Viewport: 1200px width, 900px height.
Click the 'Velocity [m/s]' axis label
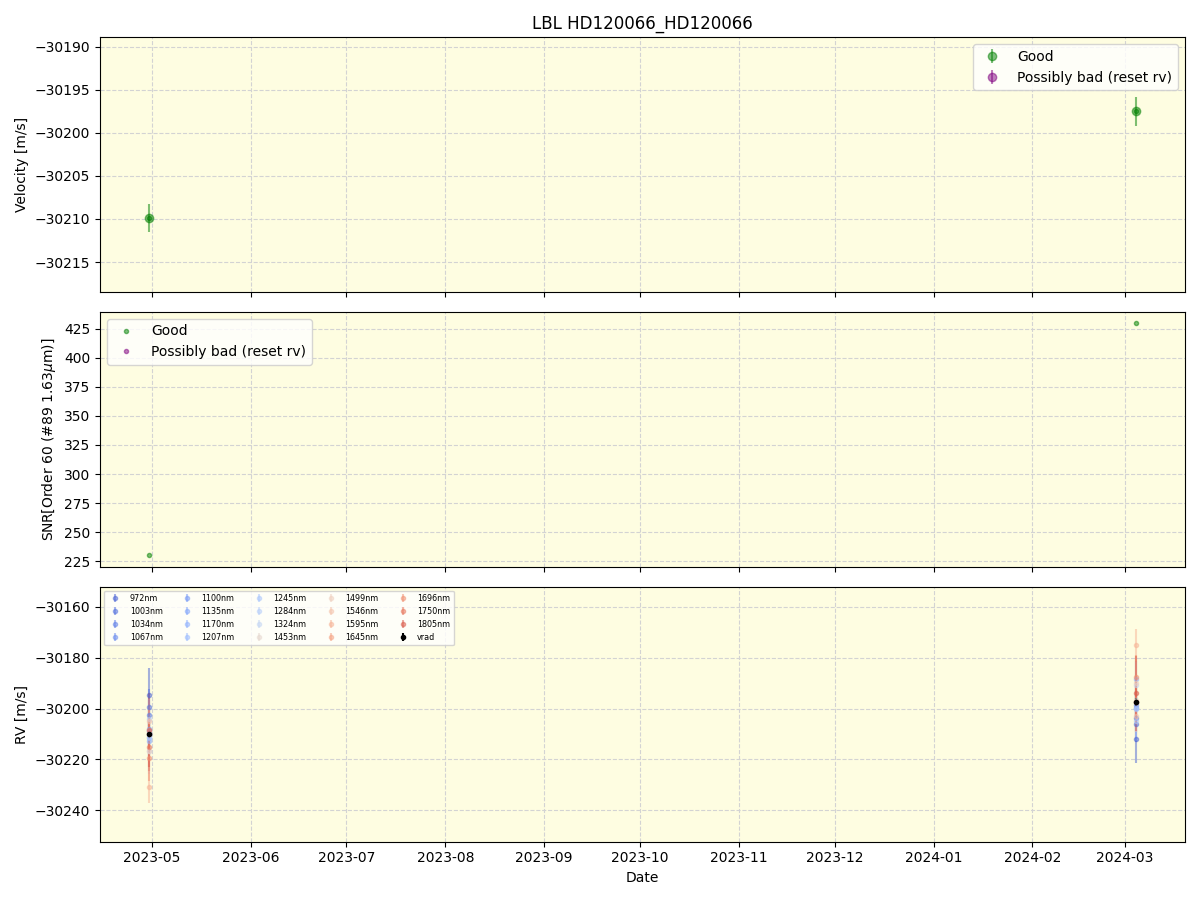point(21,165)
